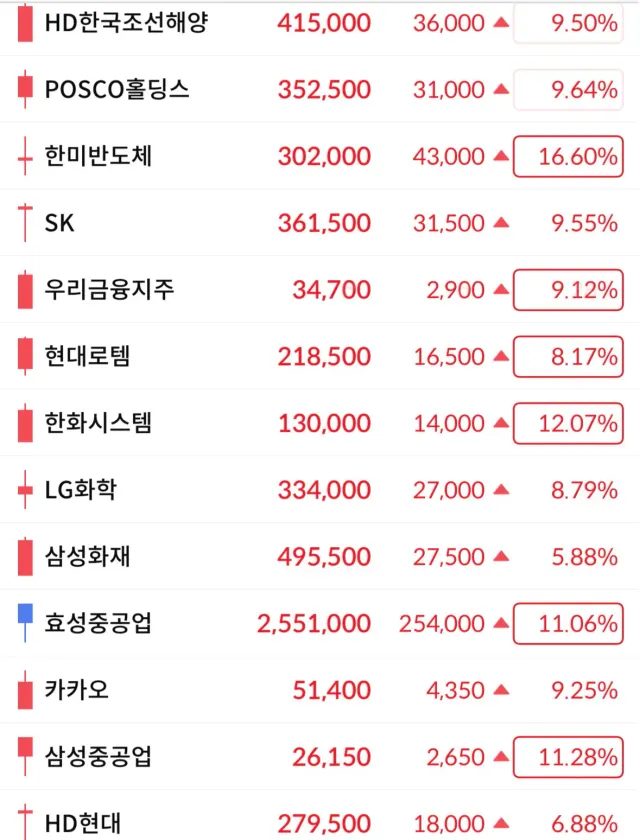Open the 우리금융지주 stock name
The width and height of the screenshot is (640, 840).
110,290
